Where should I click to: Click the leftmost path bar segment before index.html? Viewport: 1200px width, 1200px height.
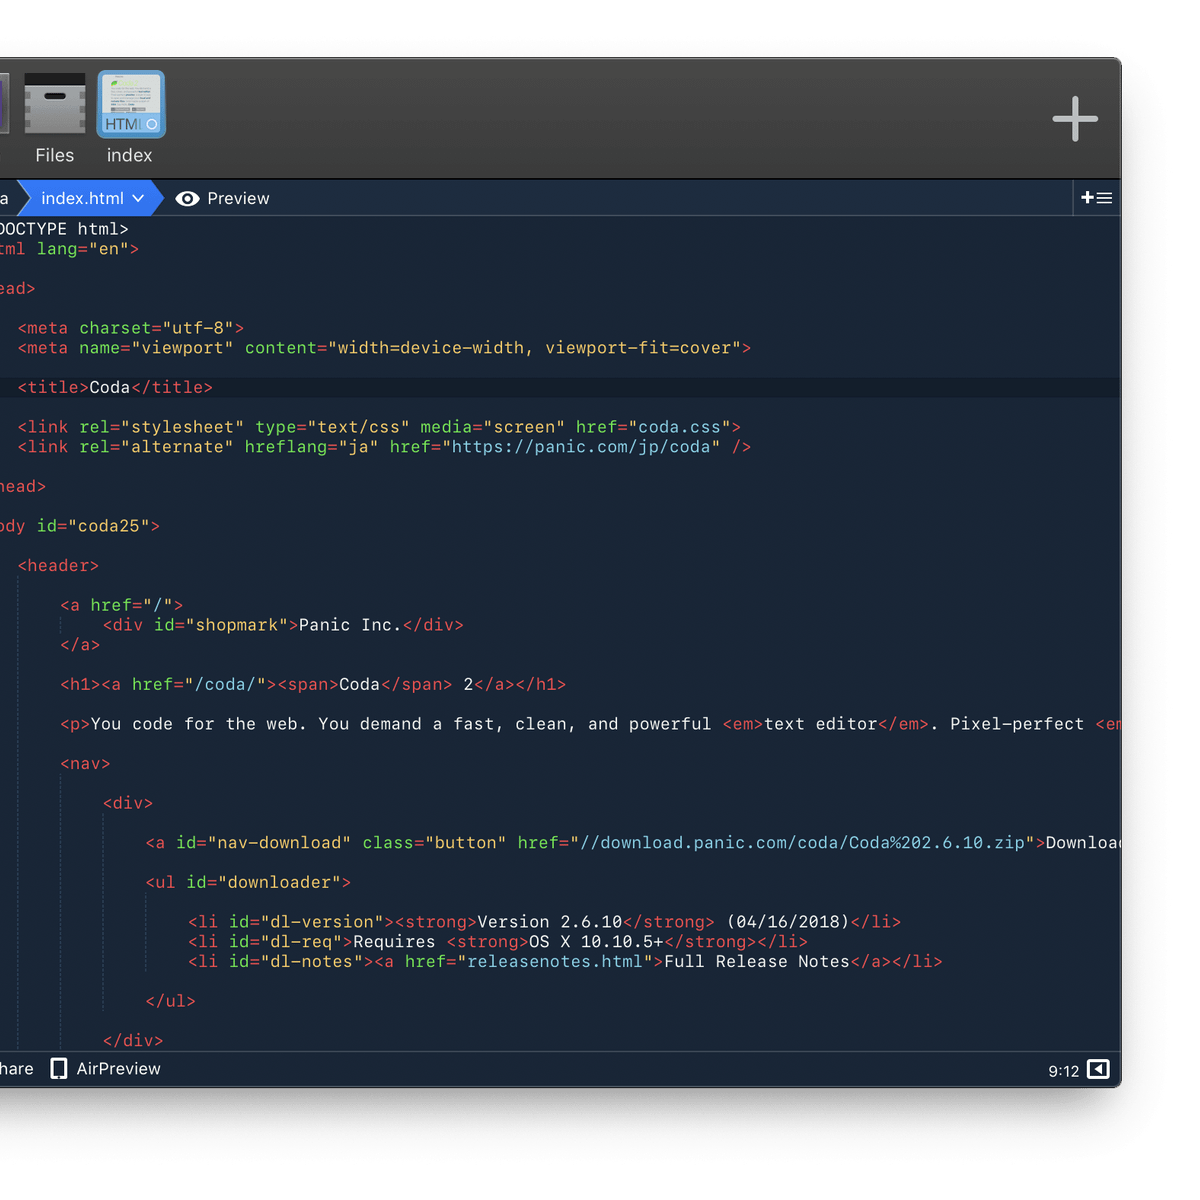pos(6,199)
